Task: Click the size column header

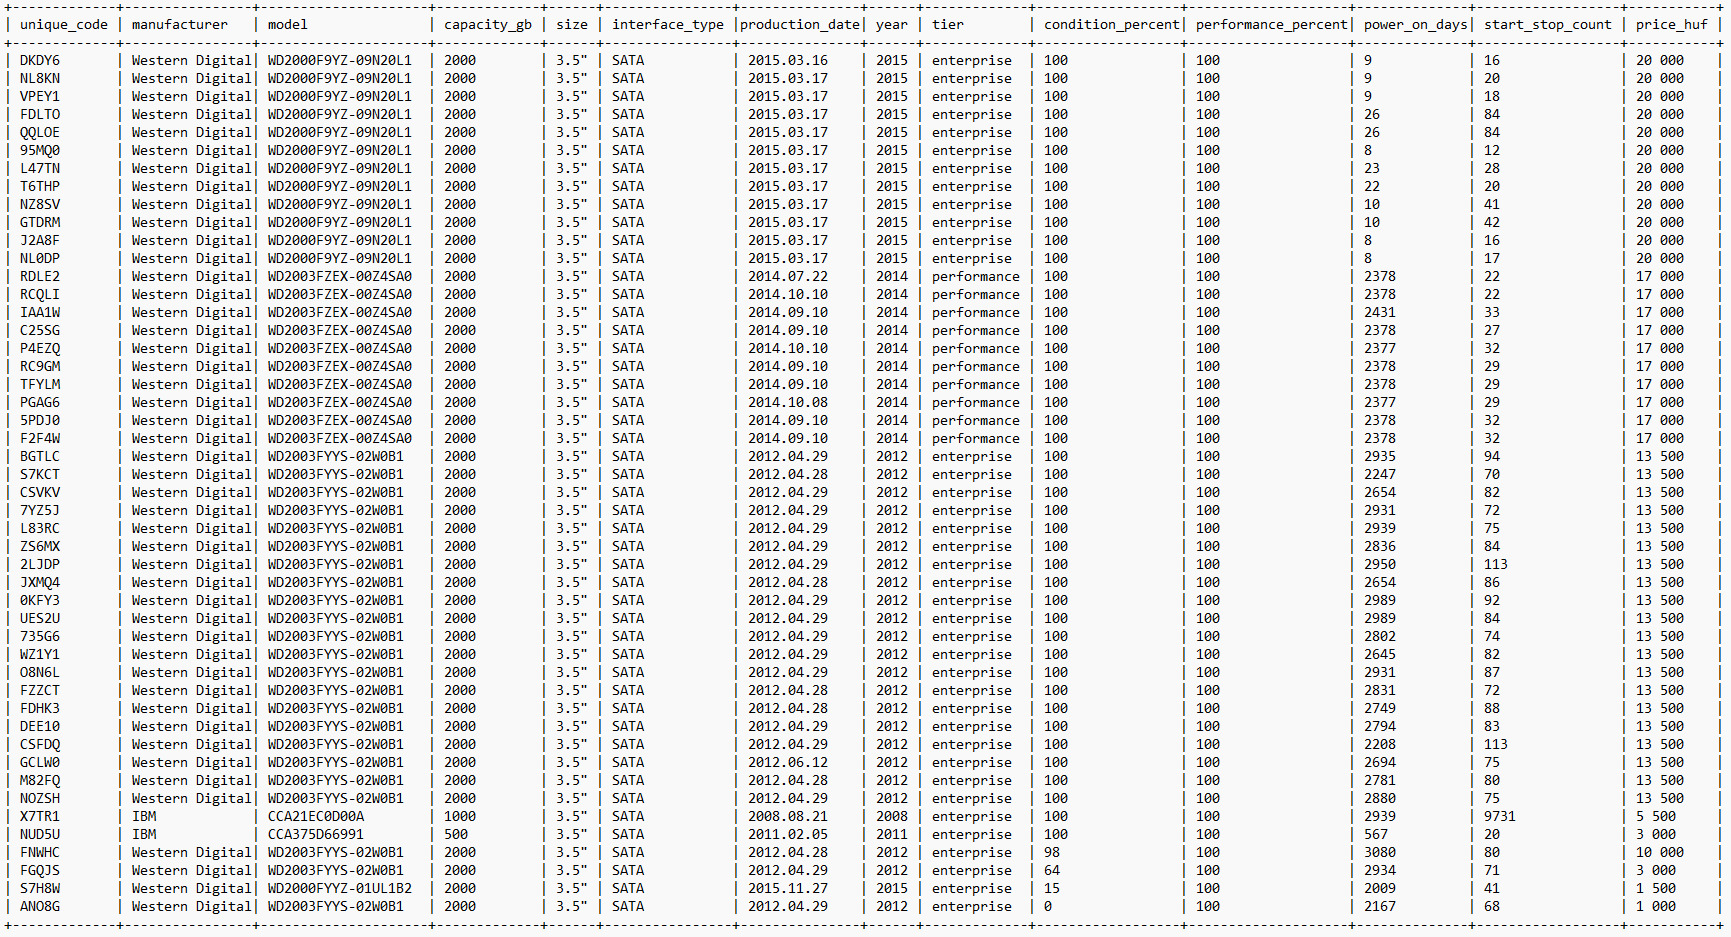Action: pyautogui.click(x=572, y=24)
